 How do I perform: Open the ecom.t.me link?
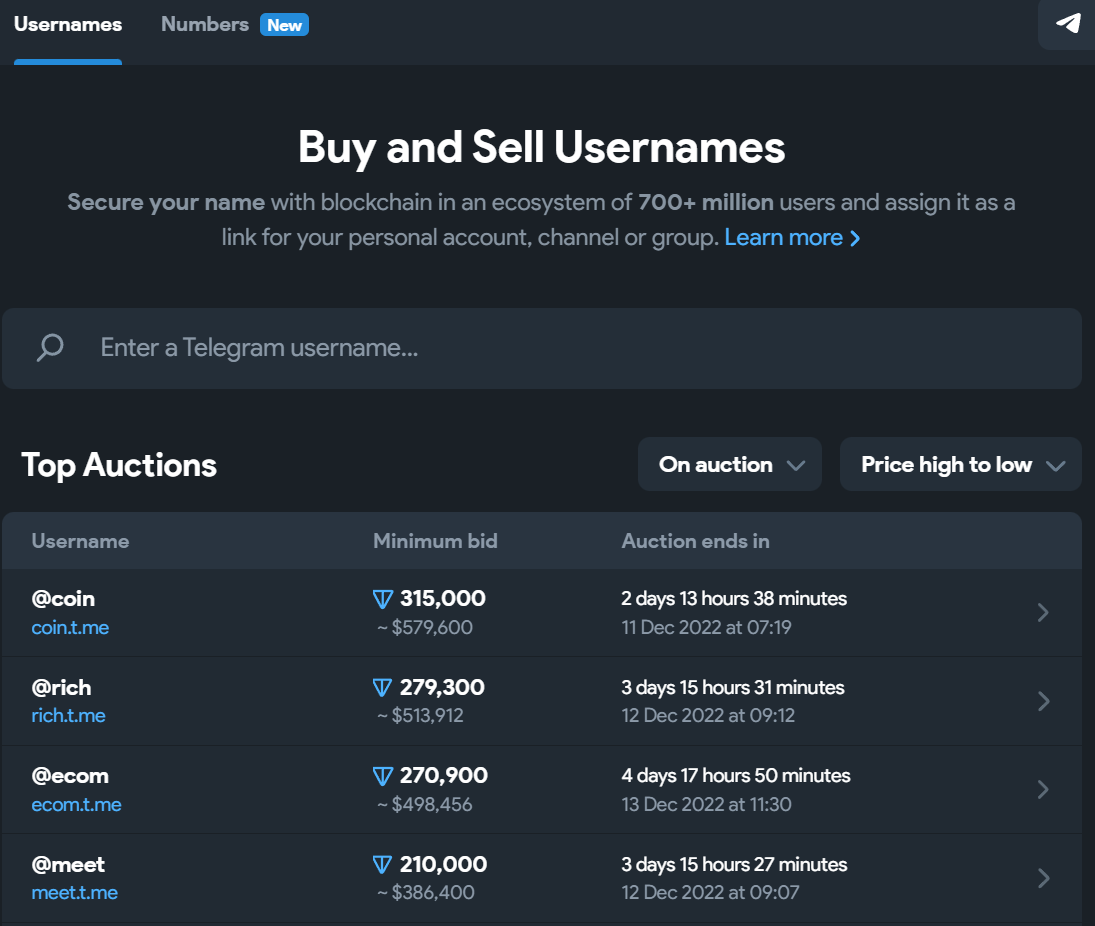pyautogui.click(x=76, y=804)
